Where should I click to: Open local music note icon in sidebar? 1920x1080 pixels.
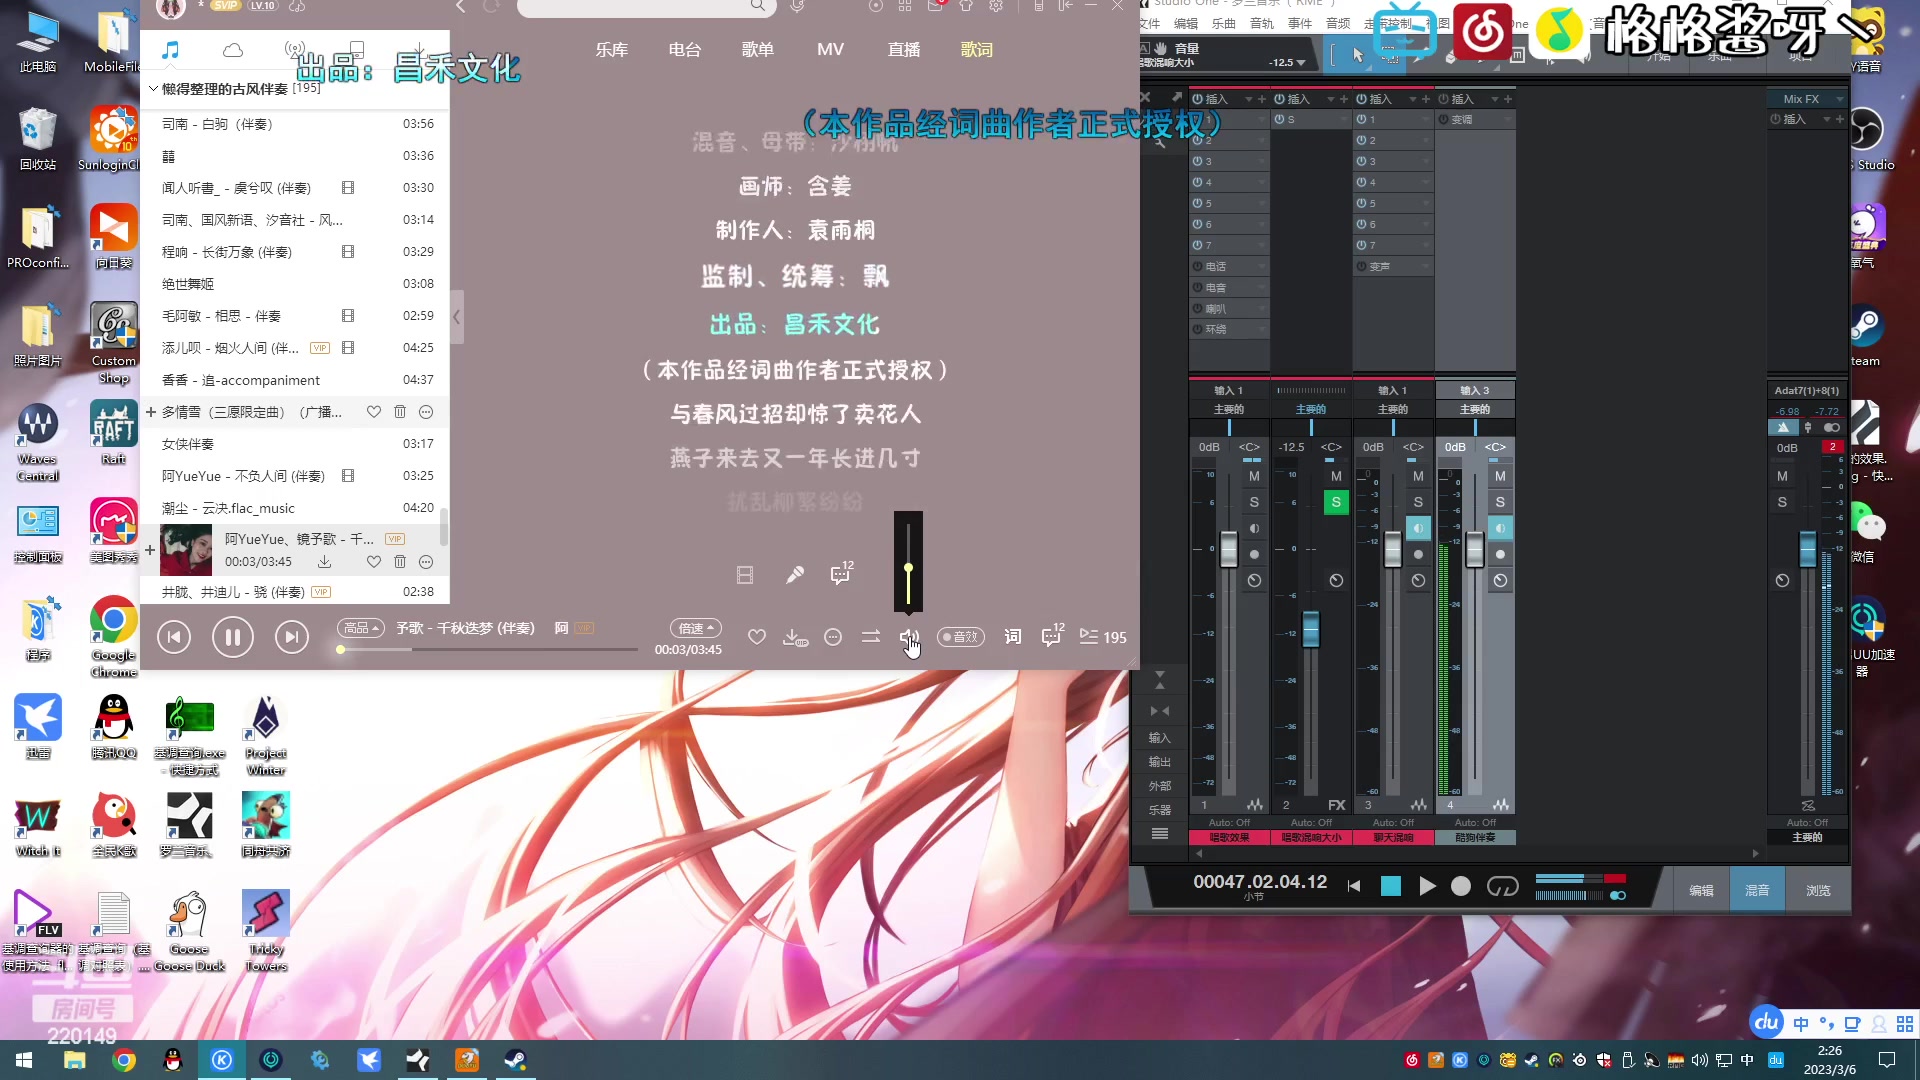pos(171,50)
